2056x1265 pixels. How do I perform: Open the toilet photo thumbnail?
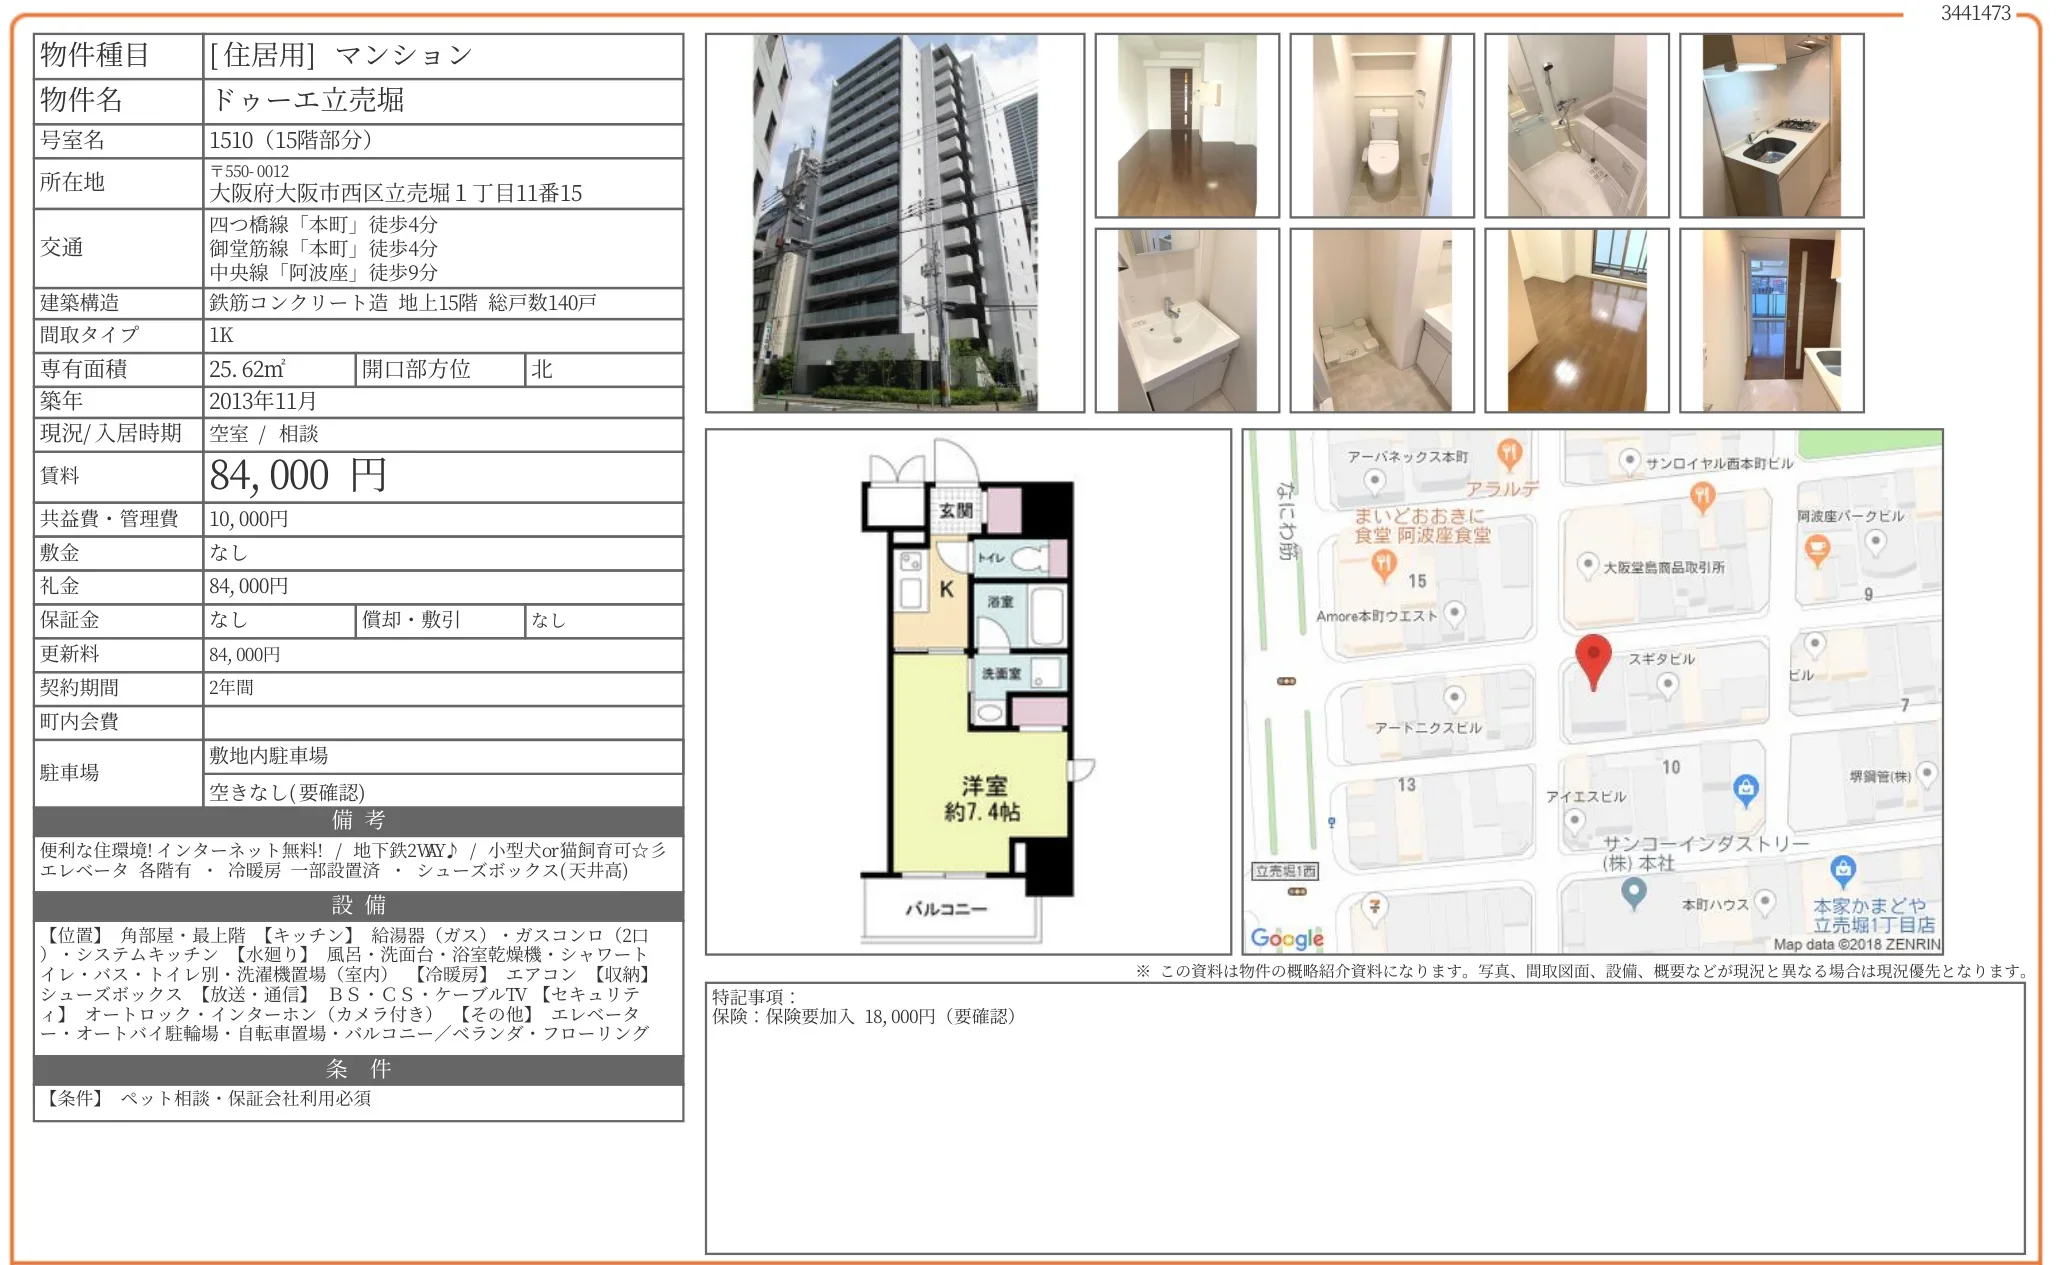coord(1381,126)
